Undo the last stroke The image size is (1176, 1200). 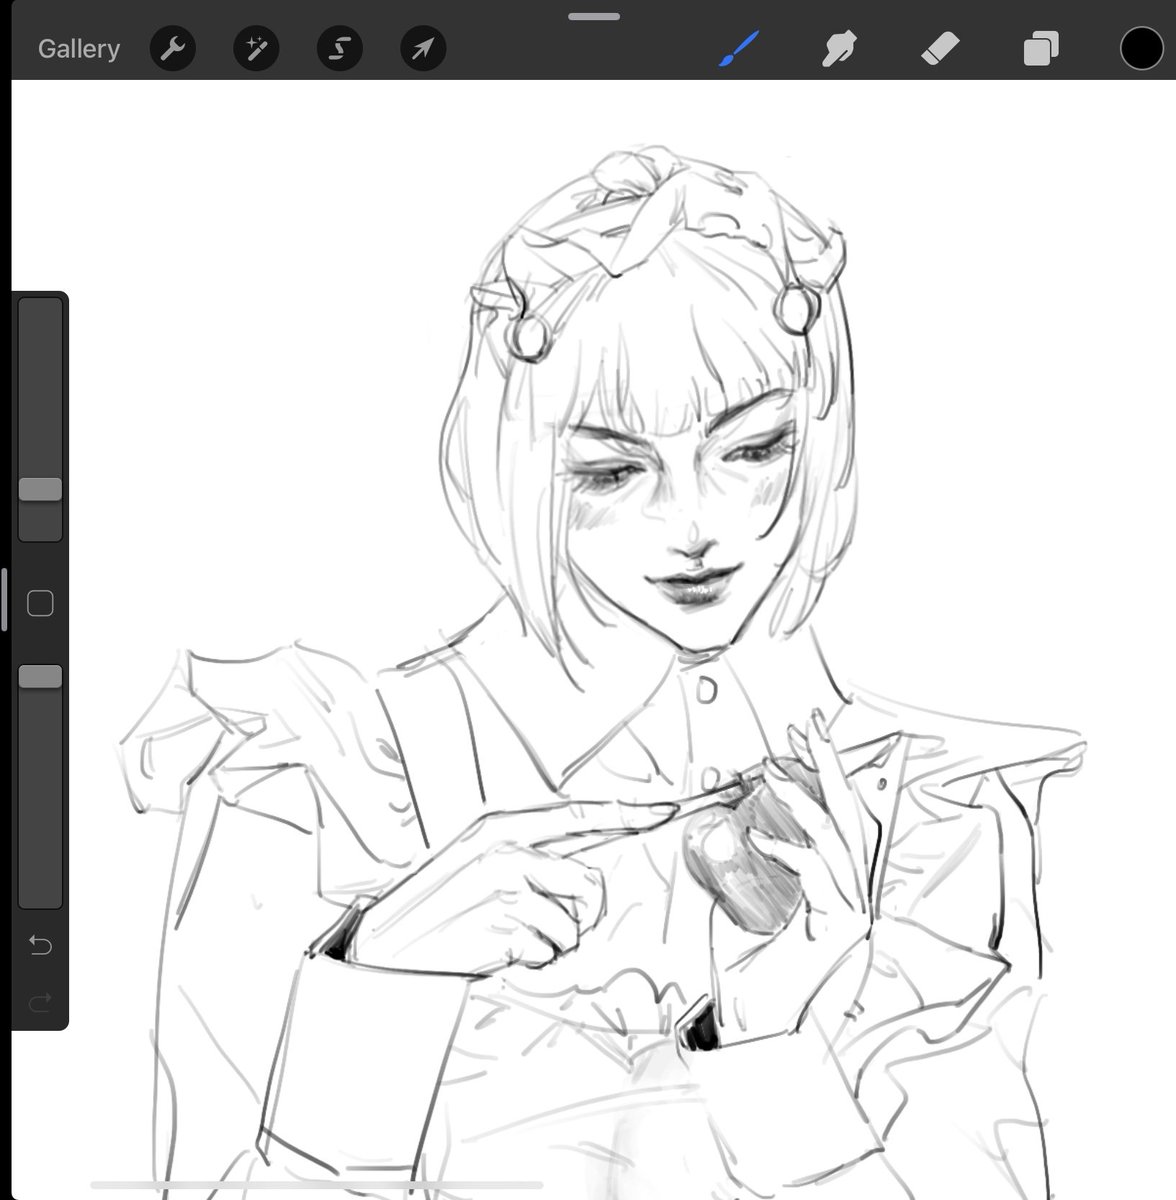(40, 945)
